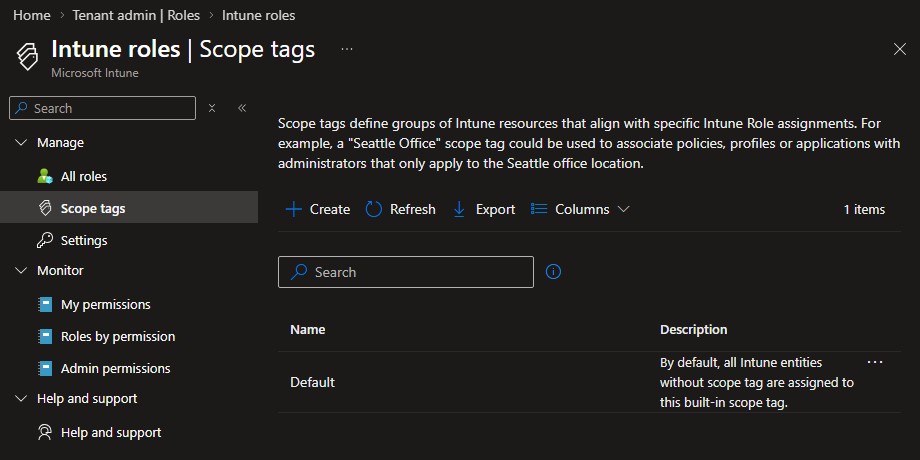Image resolution: width=920 pixels, height=460 pixels.
Task: Collapse the sidebar with double chevron
Action: click(242, 108)
